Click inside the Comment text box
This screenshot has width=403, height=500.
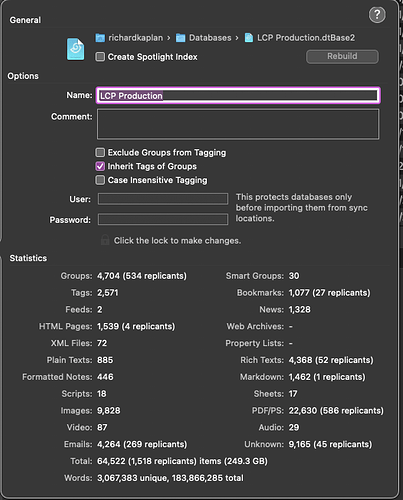[x=238, y=124]
